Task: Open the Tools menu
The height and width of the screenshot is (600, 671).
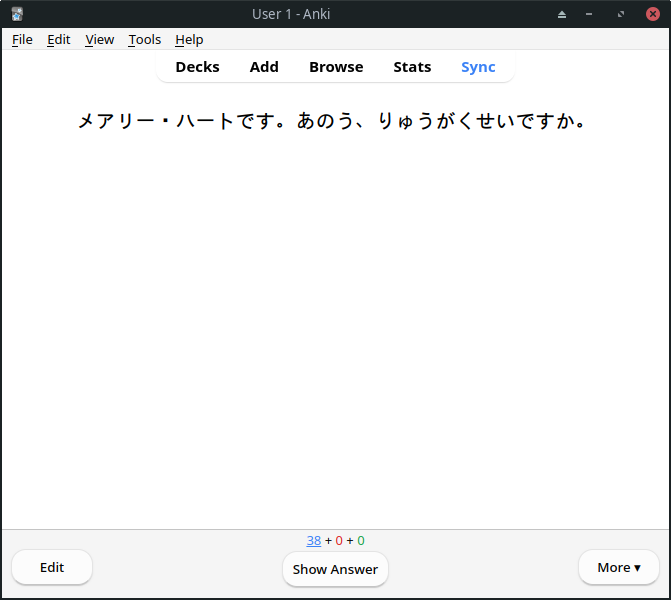Action: (x=145, y=39)
